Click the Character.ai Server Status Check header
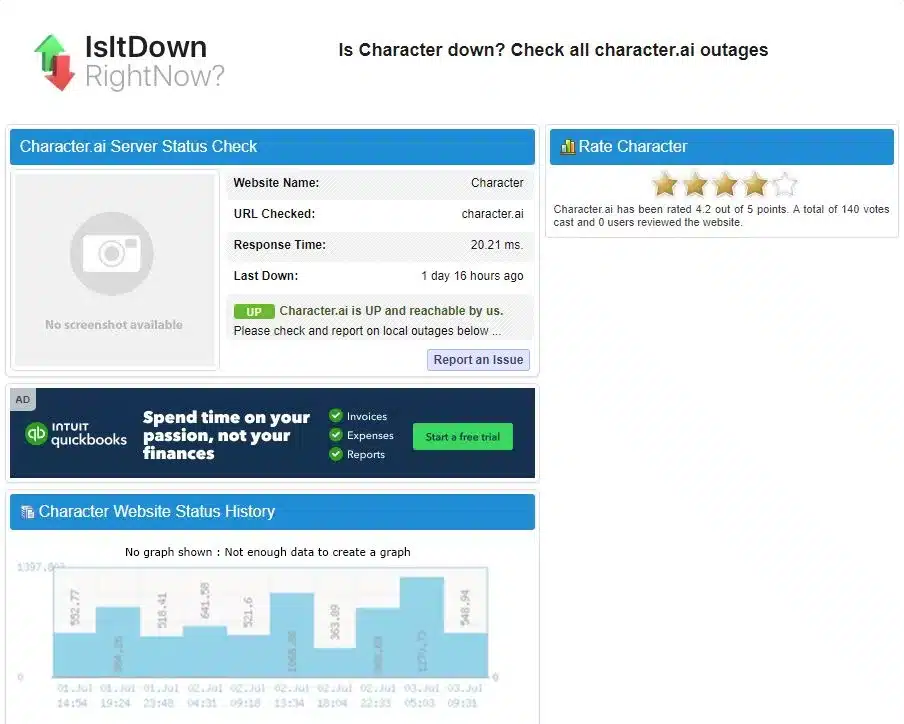The width and height of the screenshot is (904, 724). 139,147
